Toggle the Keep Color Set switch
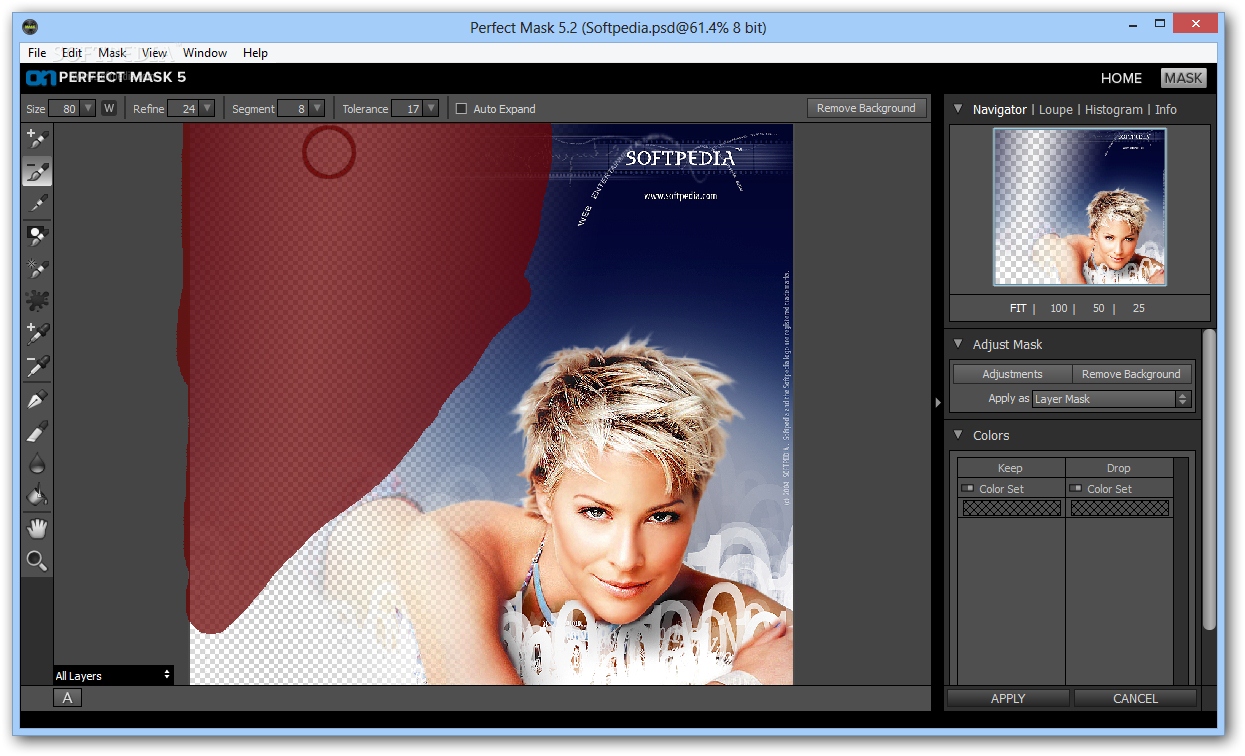The image size is (1245, 756). (x=967, y=488)
